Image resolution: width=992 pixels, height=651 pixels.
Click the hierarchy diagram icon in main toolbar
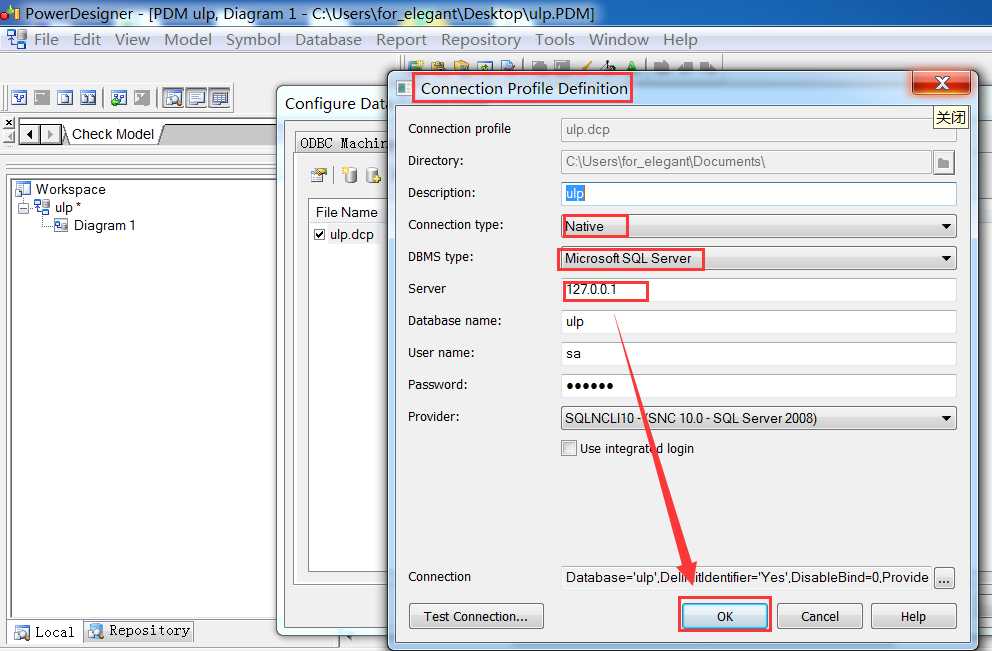pyautogui.click(x=20, y=97)
